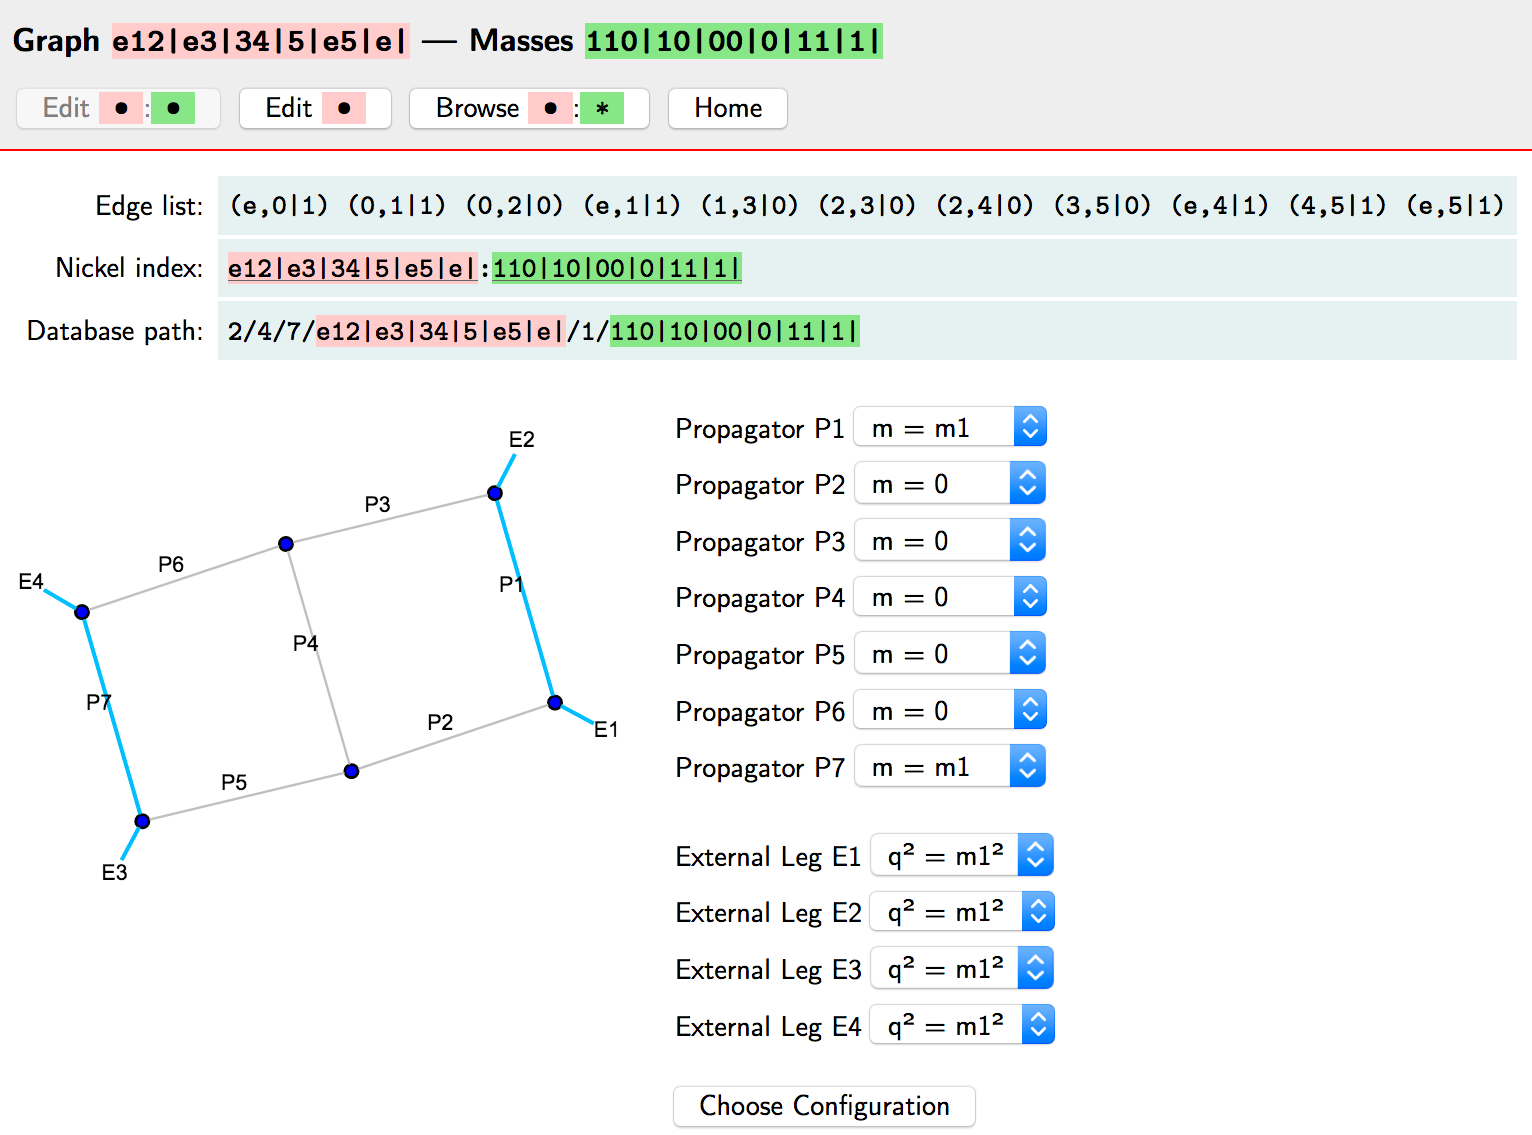
Task: Open the Propagator P3 mass dropdown
Action: (950, 541)
